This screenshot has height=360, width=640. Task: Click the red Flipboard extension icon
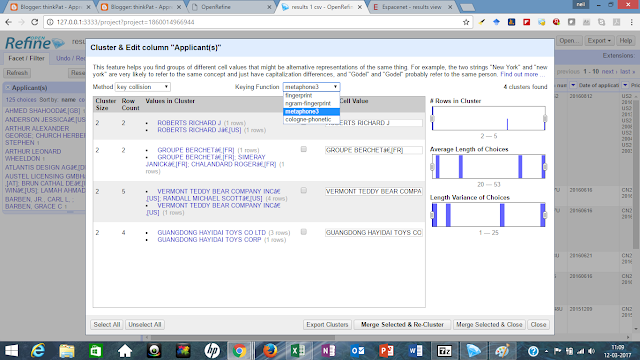(x=527, y=22)
